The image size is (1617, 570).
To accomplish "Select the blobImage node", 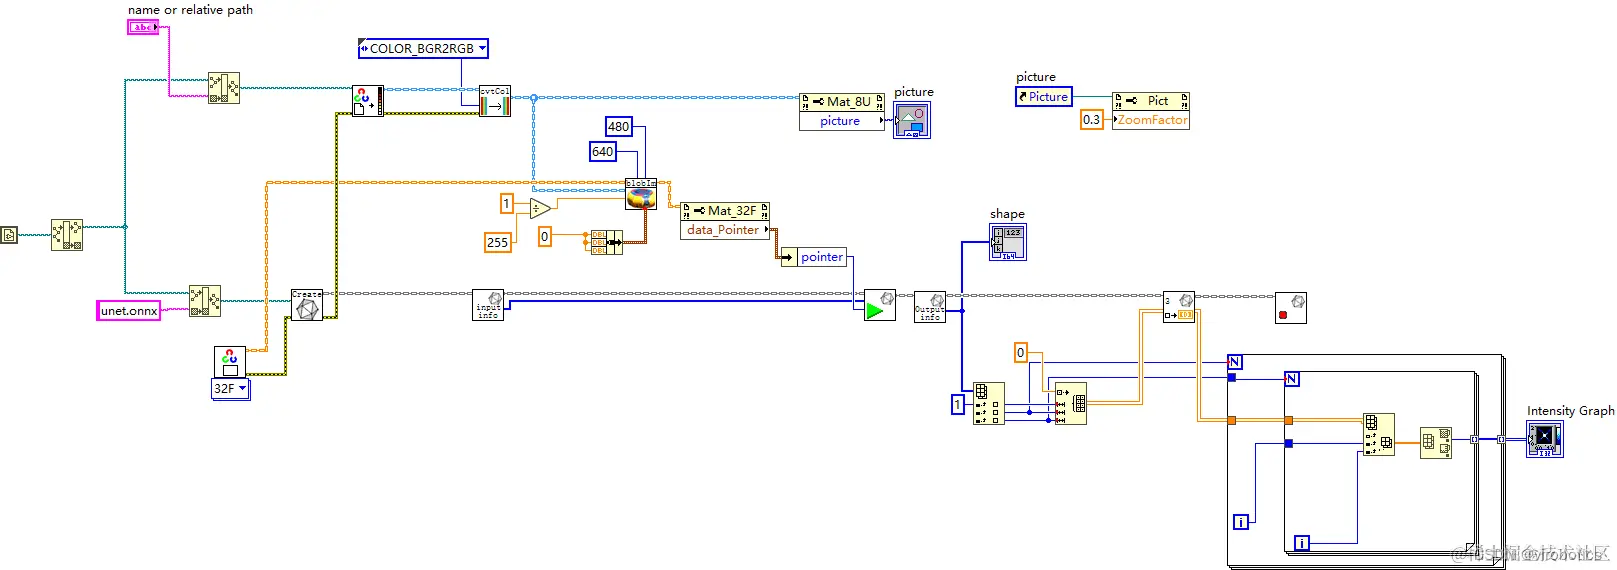I will pyautogui.click(x=641, y=194).
